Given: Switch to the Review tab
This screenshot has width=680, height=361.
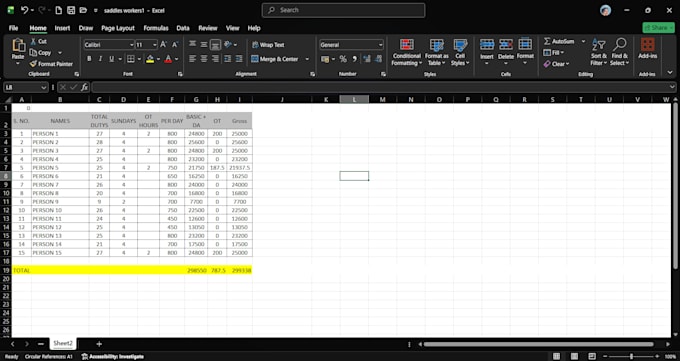Looking at the screenshot, I should coord(208,28).
